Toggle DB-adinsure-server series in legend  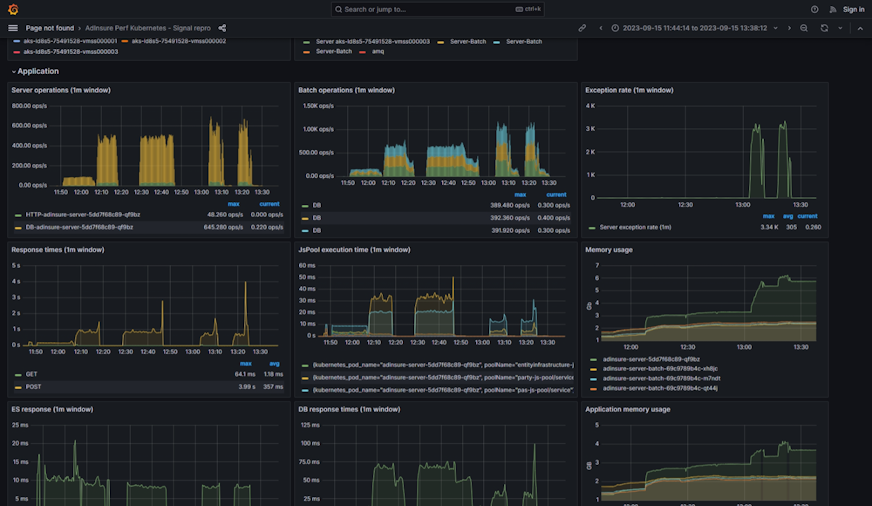79,227
